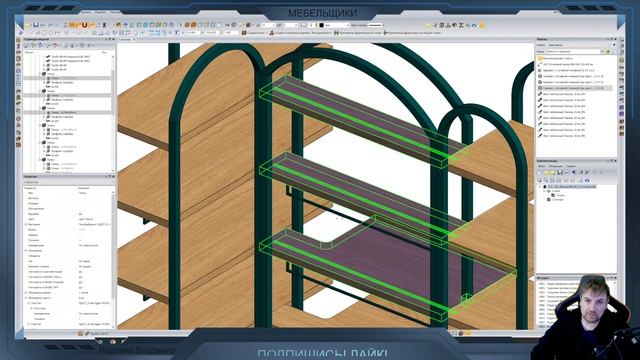Select the main viewport document tab
This screenshot has height=360, width=640.
[126, 40]
